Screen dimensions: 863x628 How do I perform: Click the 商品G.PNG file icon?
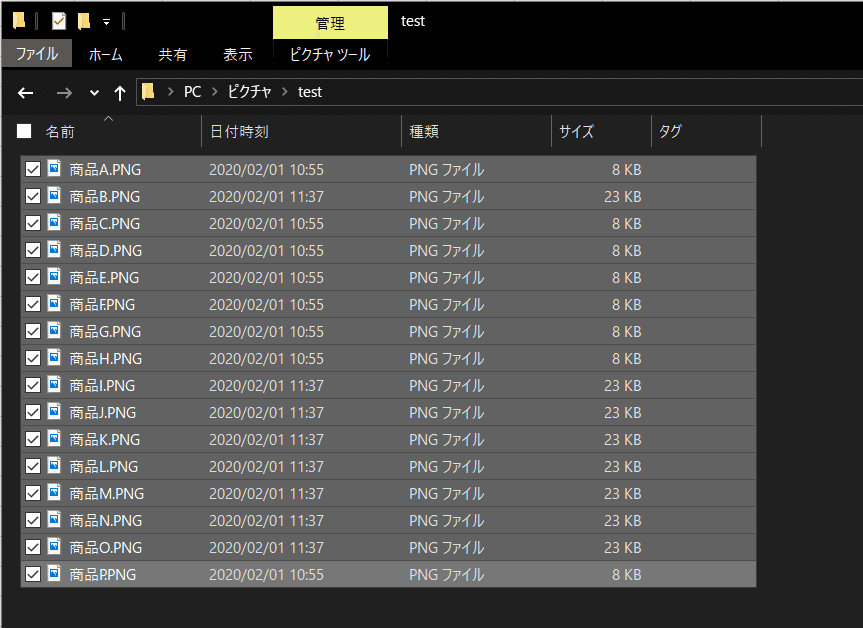point(54,330)
